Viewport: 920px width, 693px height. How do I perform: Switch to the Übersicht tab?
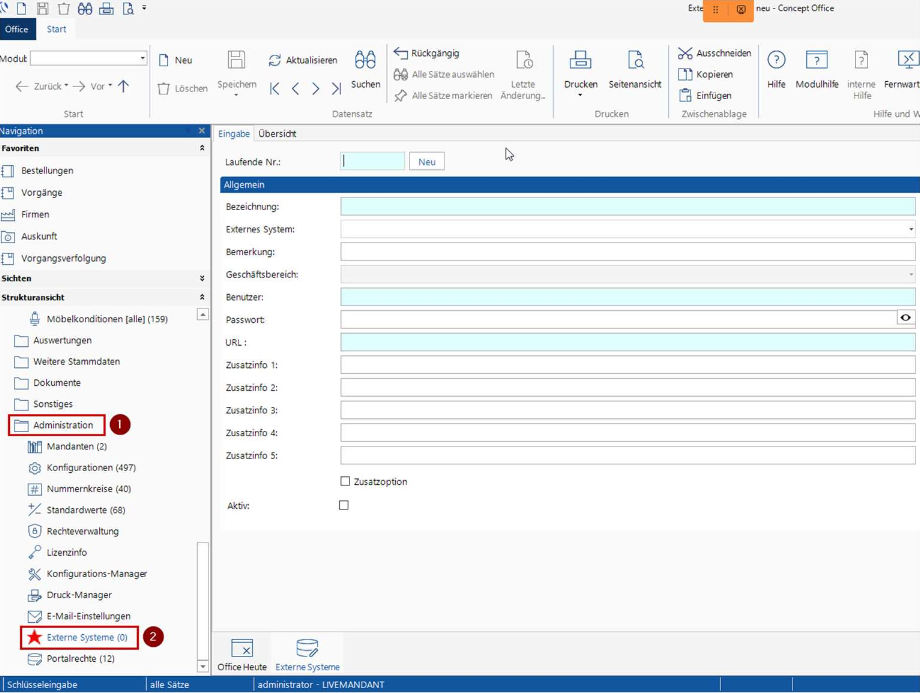click(x=277, y=134)
